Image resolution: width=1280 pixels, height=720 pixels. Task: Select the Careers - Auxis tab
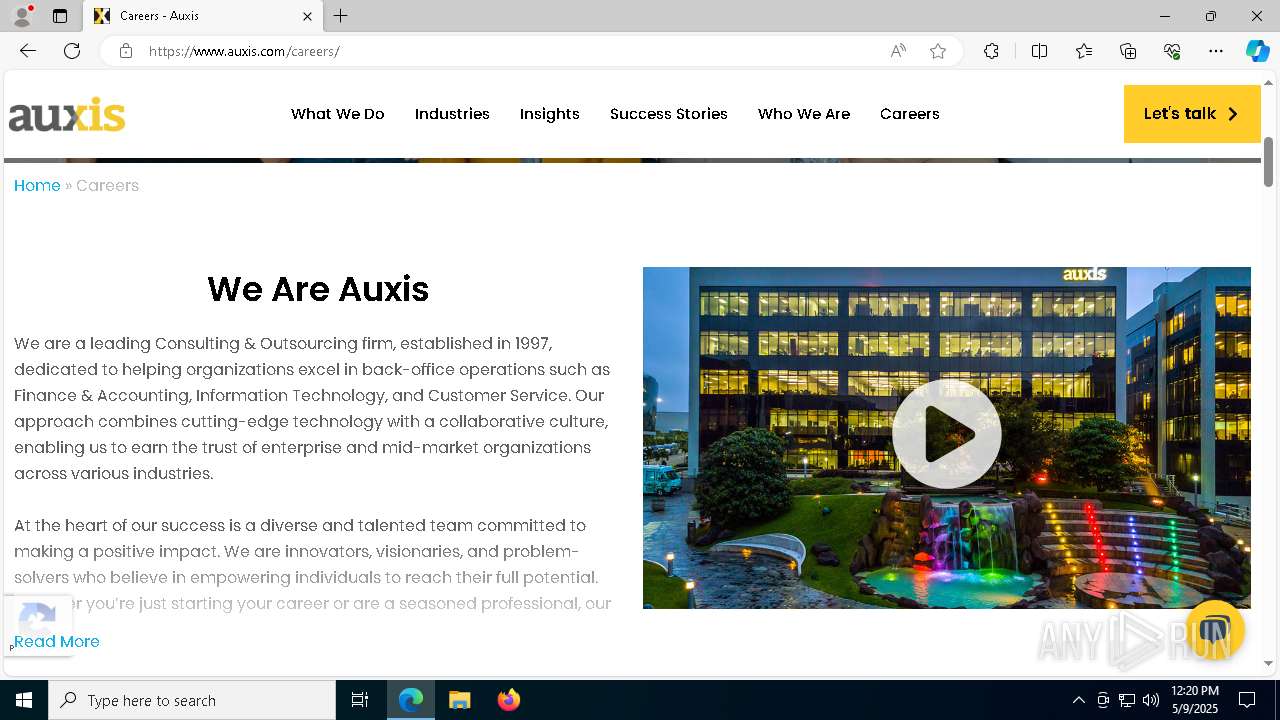(203, 16)
